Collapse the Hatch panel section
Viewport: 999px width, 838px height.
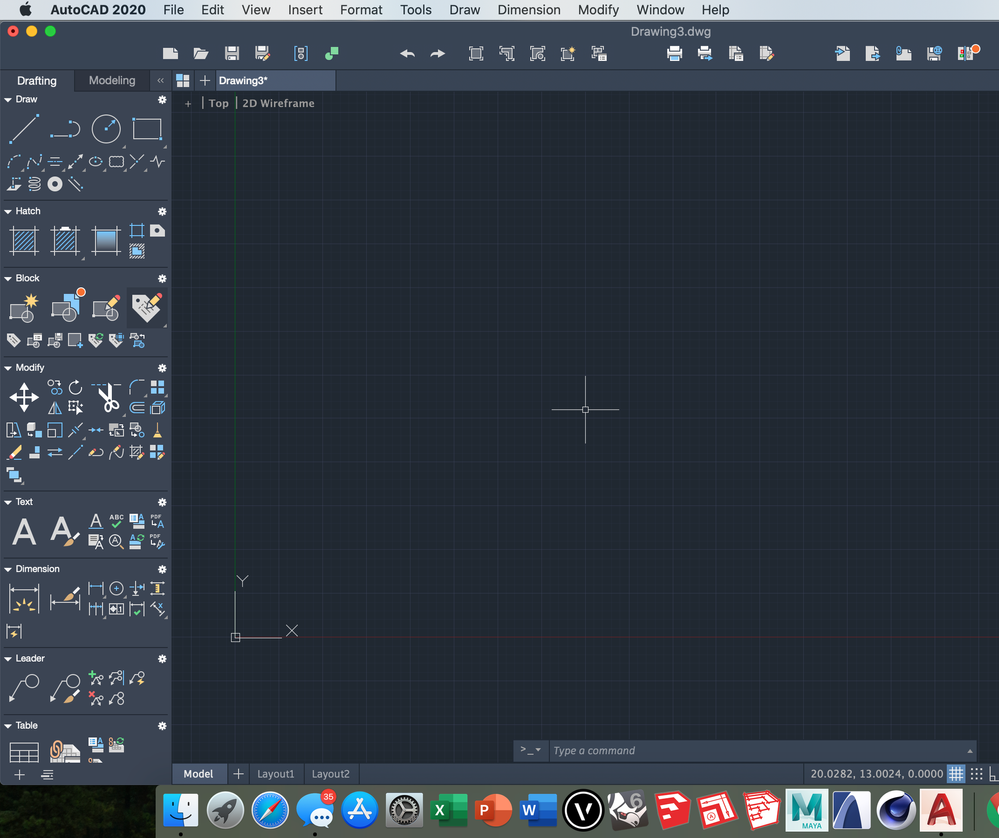[8, 211]
